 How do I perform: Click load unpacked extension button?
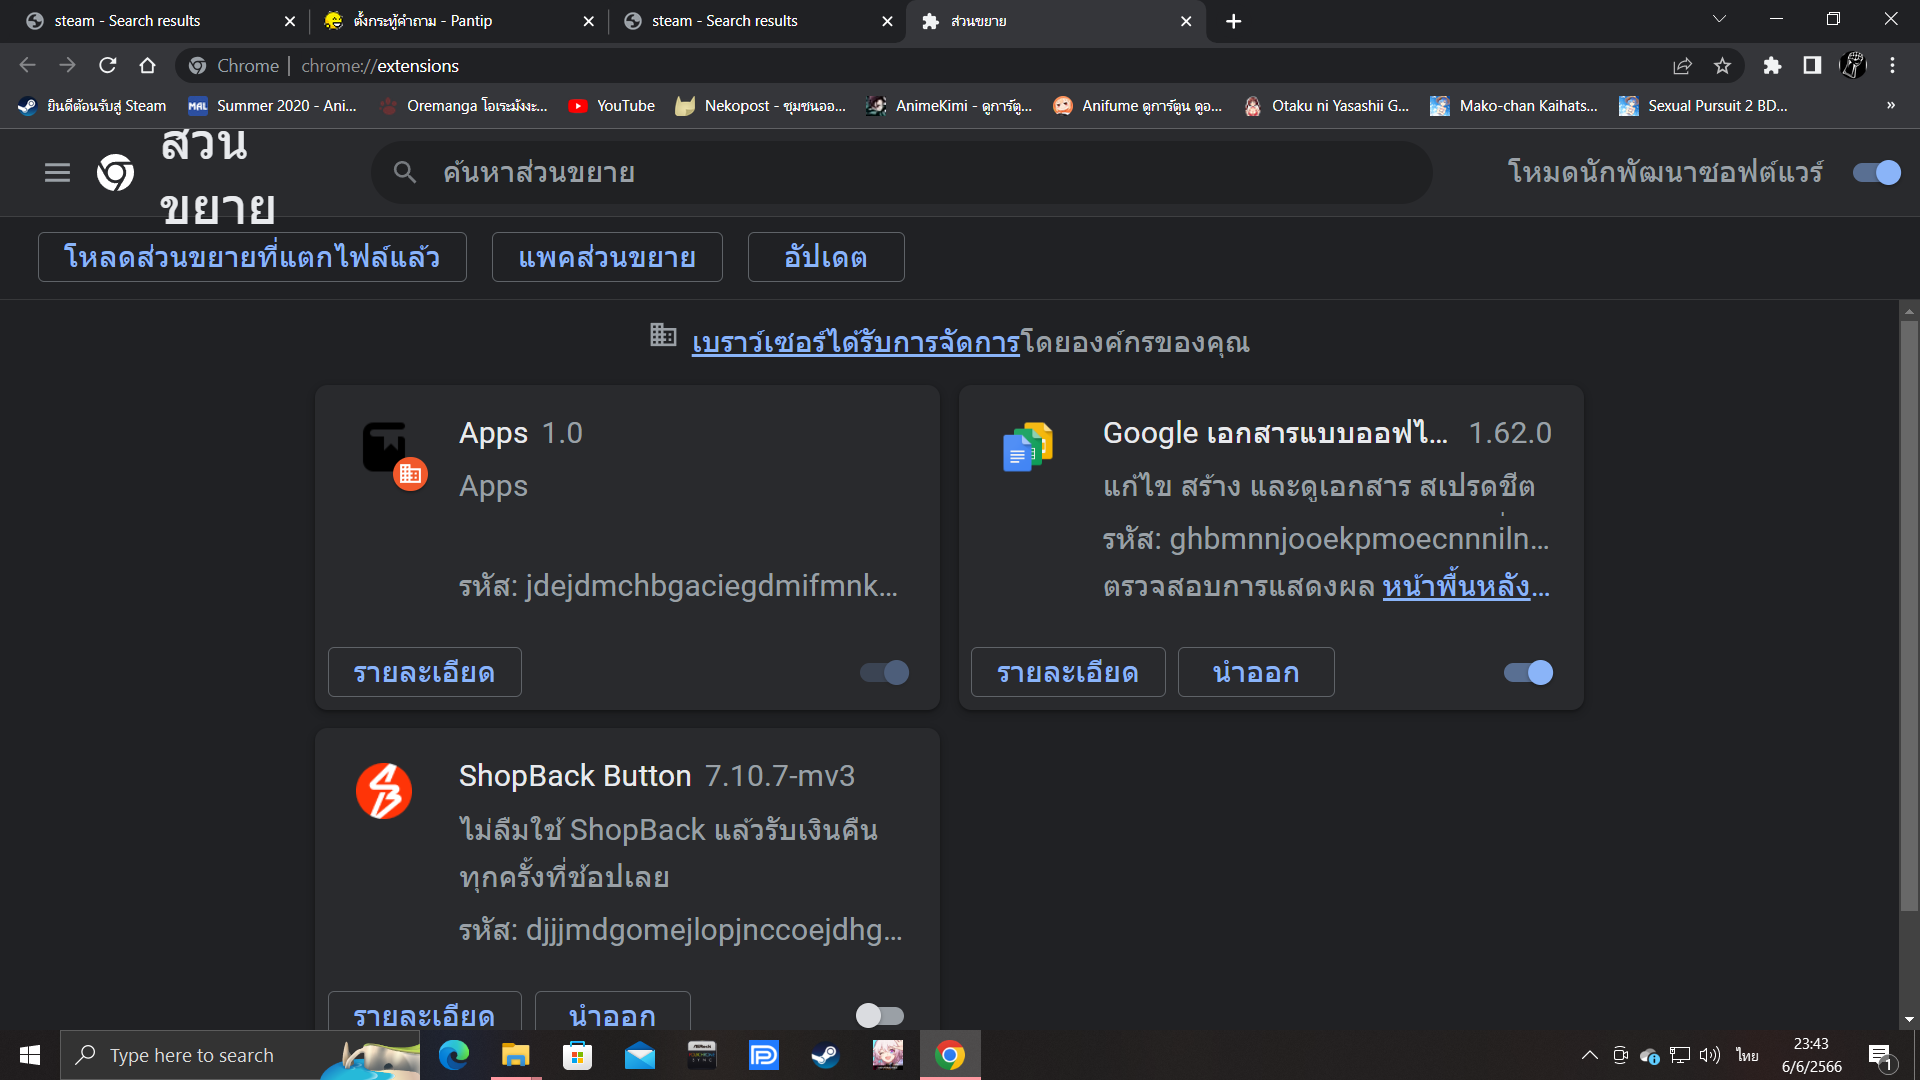click(x=252, y=257)
